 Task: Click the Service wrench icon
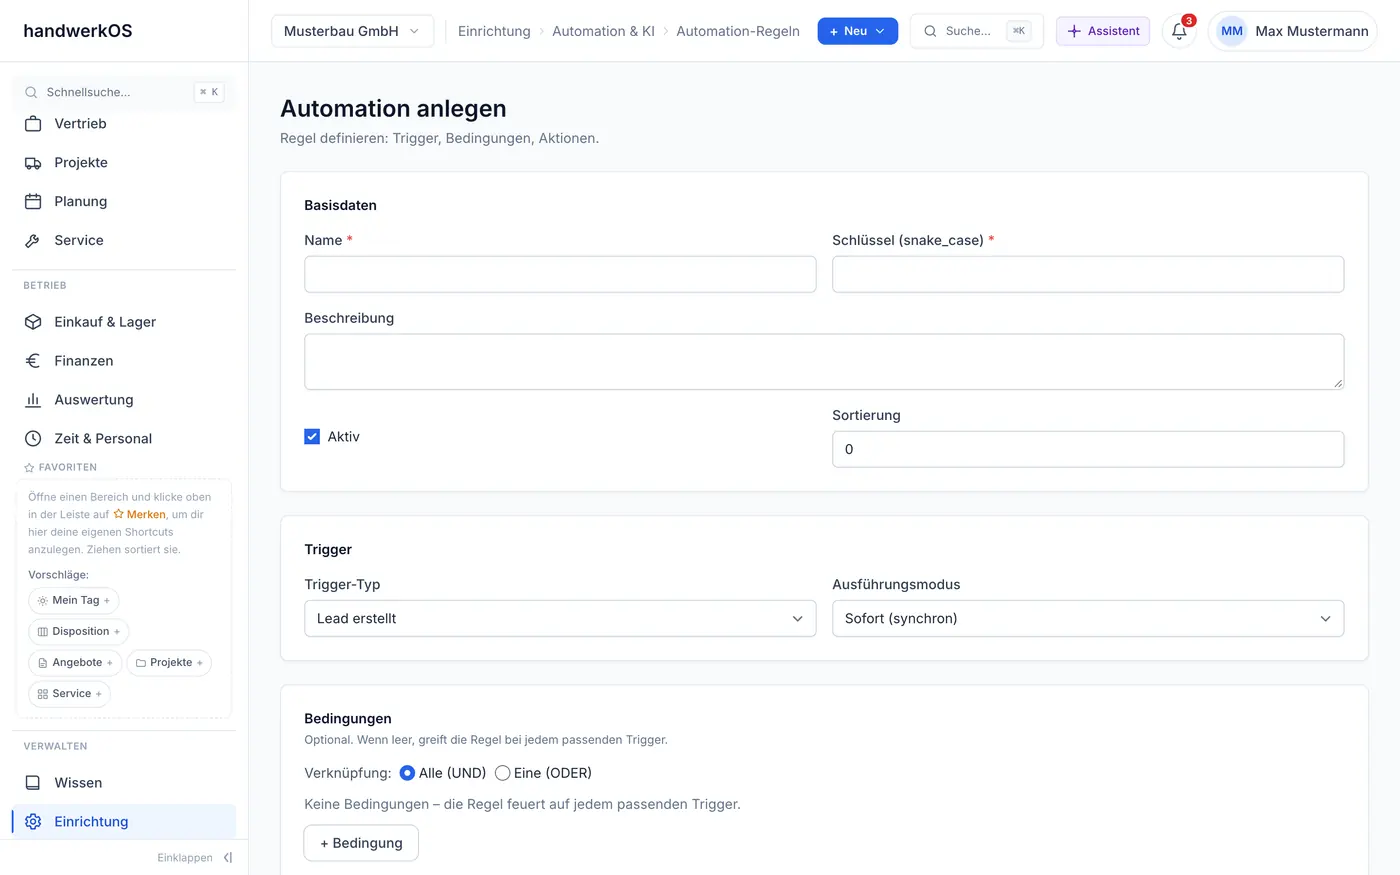pos(33,241)
